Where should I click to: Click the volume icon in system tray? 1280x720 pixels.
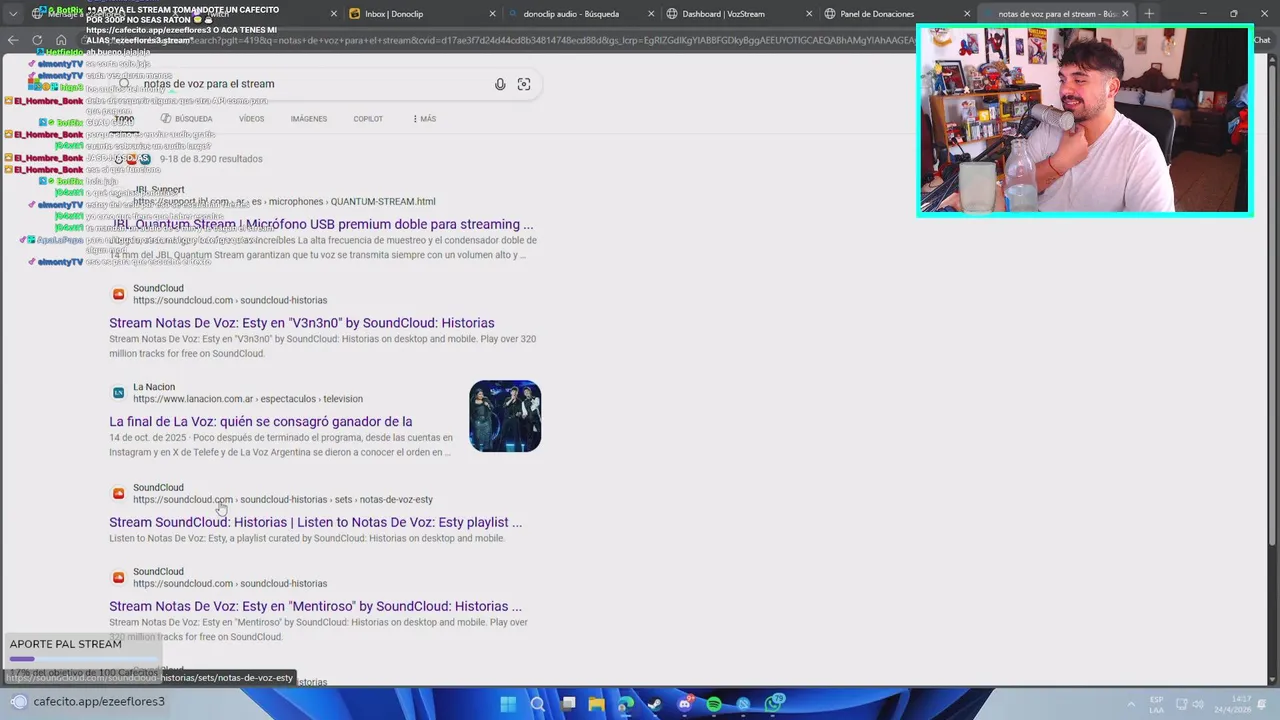(x=1197, y=704)
